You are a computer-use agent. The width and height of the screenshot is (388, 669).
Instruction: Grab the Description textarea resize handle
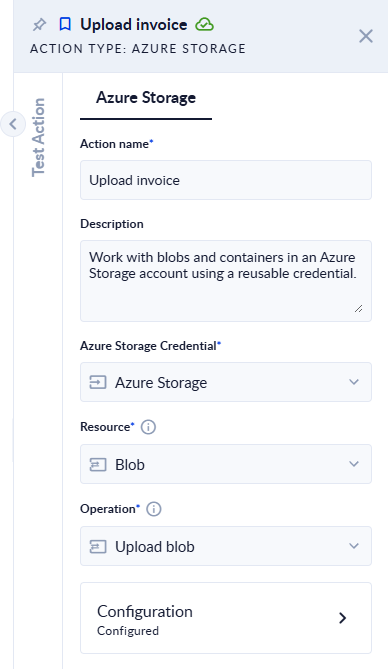[359, 308]
